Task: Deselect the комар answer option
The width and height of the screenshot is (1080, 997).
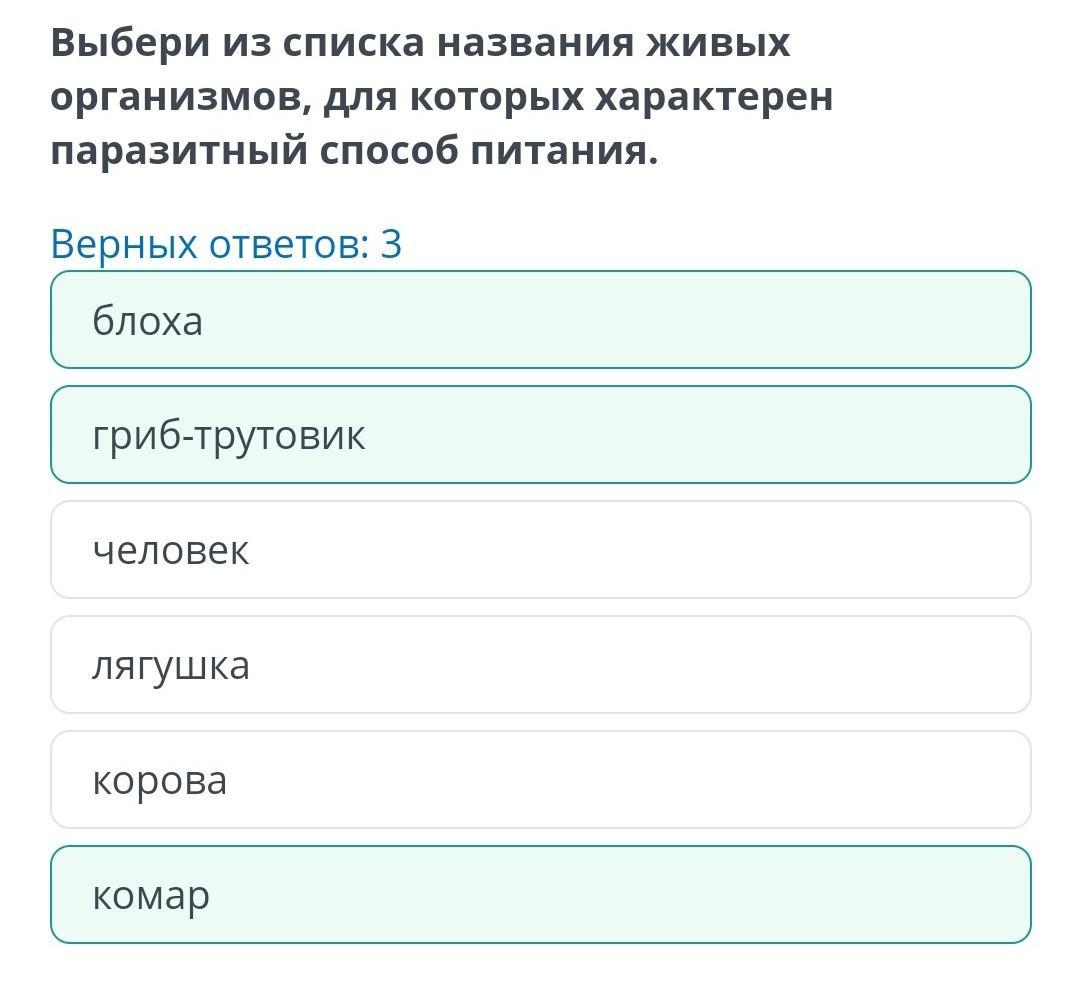Action: tap(541, 895)
